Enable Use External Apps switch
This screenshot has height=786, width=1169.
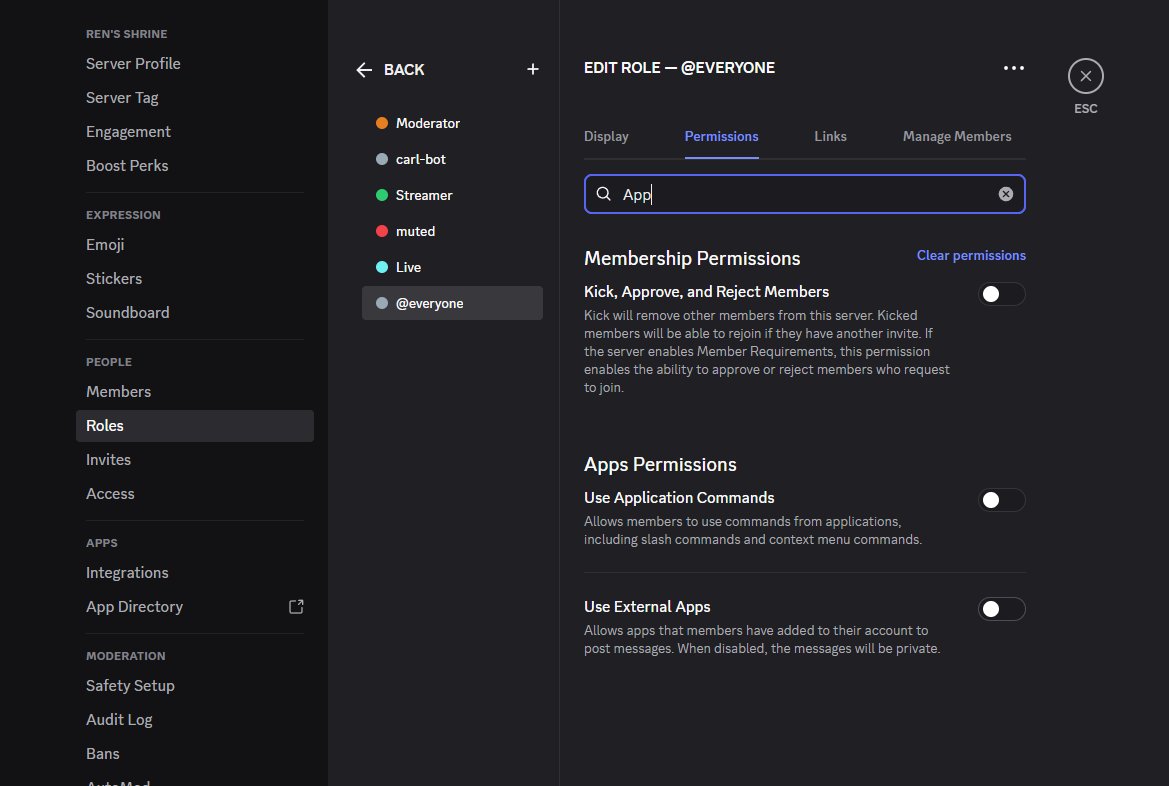tap(1001, 609)
